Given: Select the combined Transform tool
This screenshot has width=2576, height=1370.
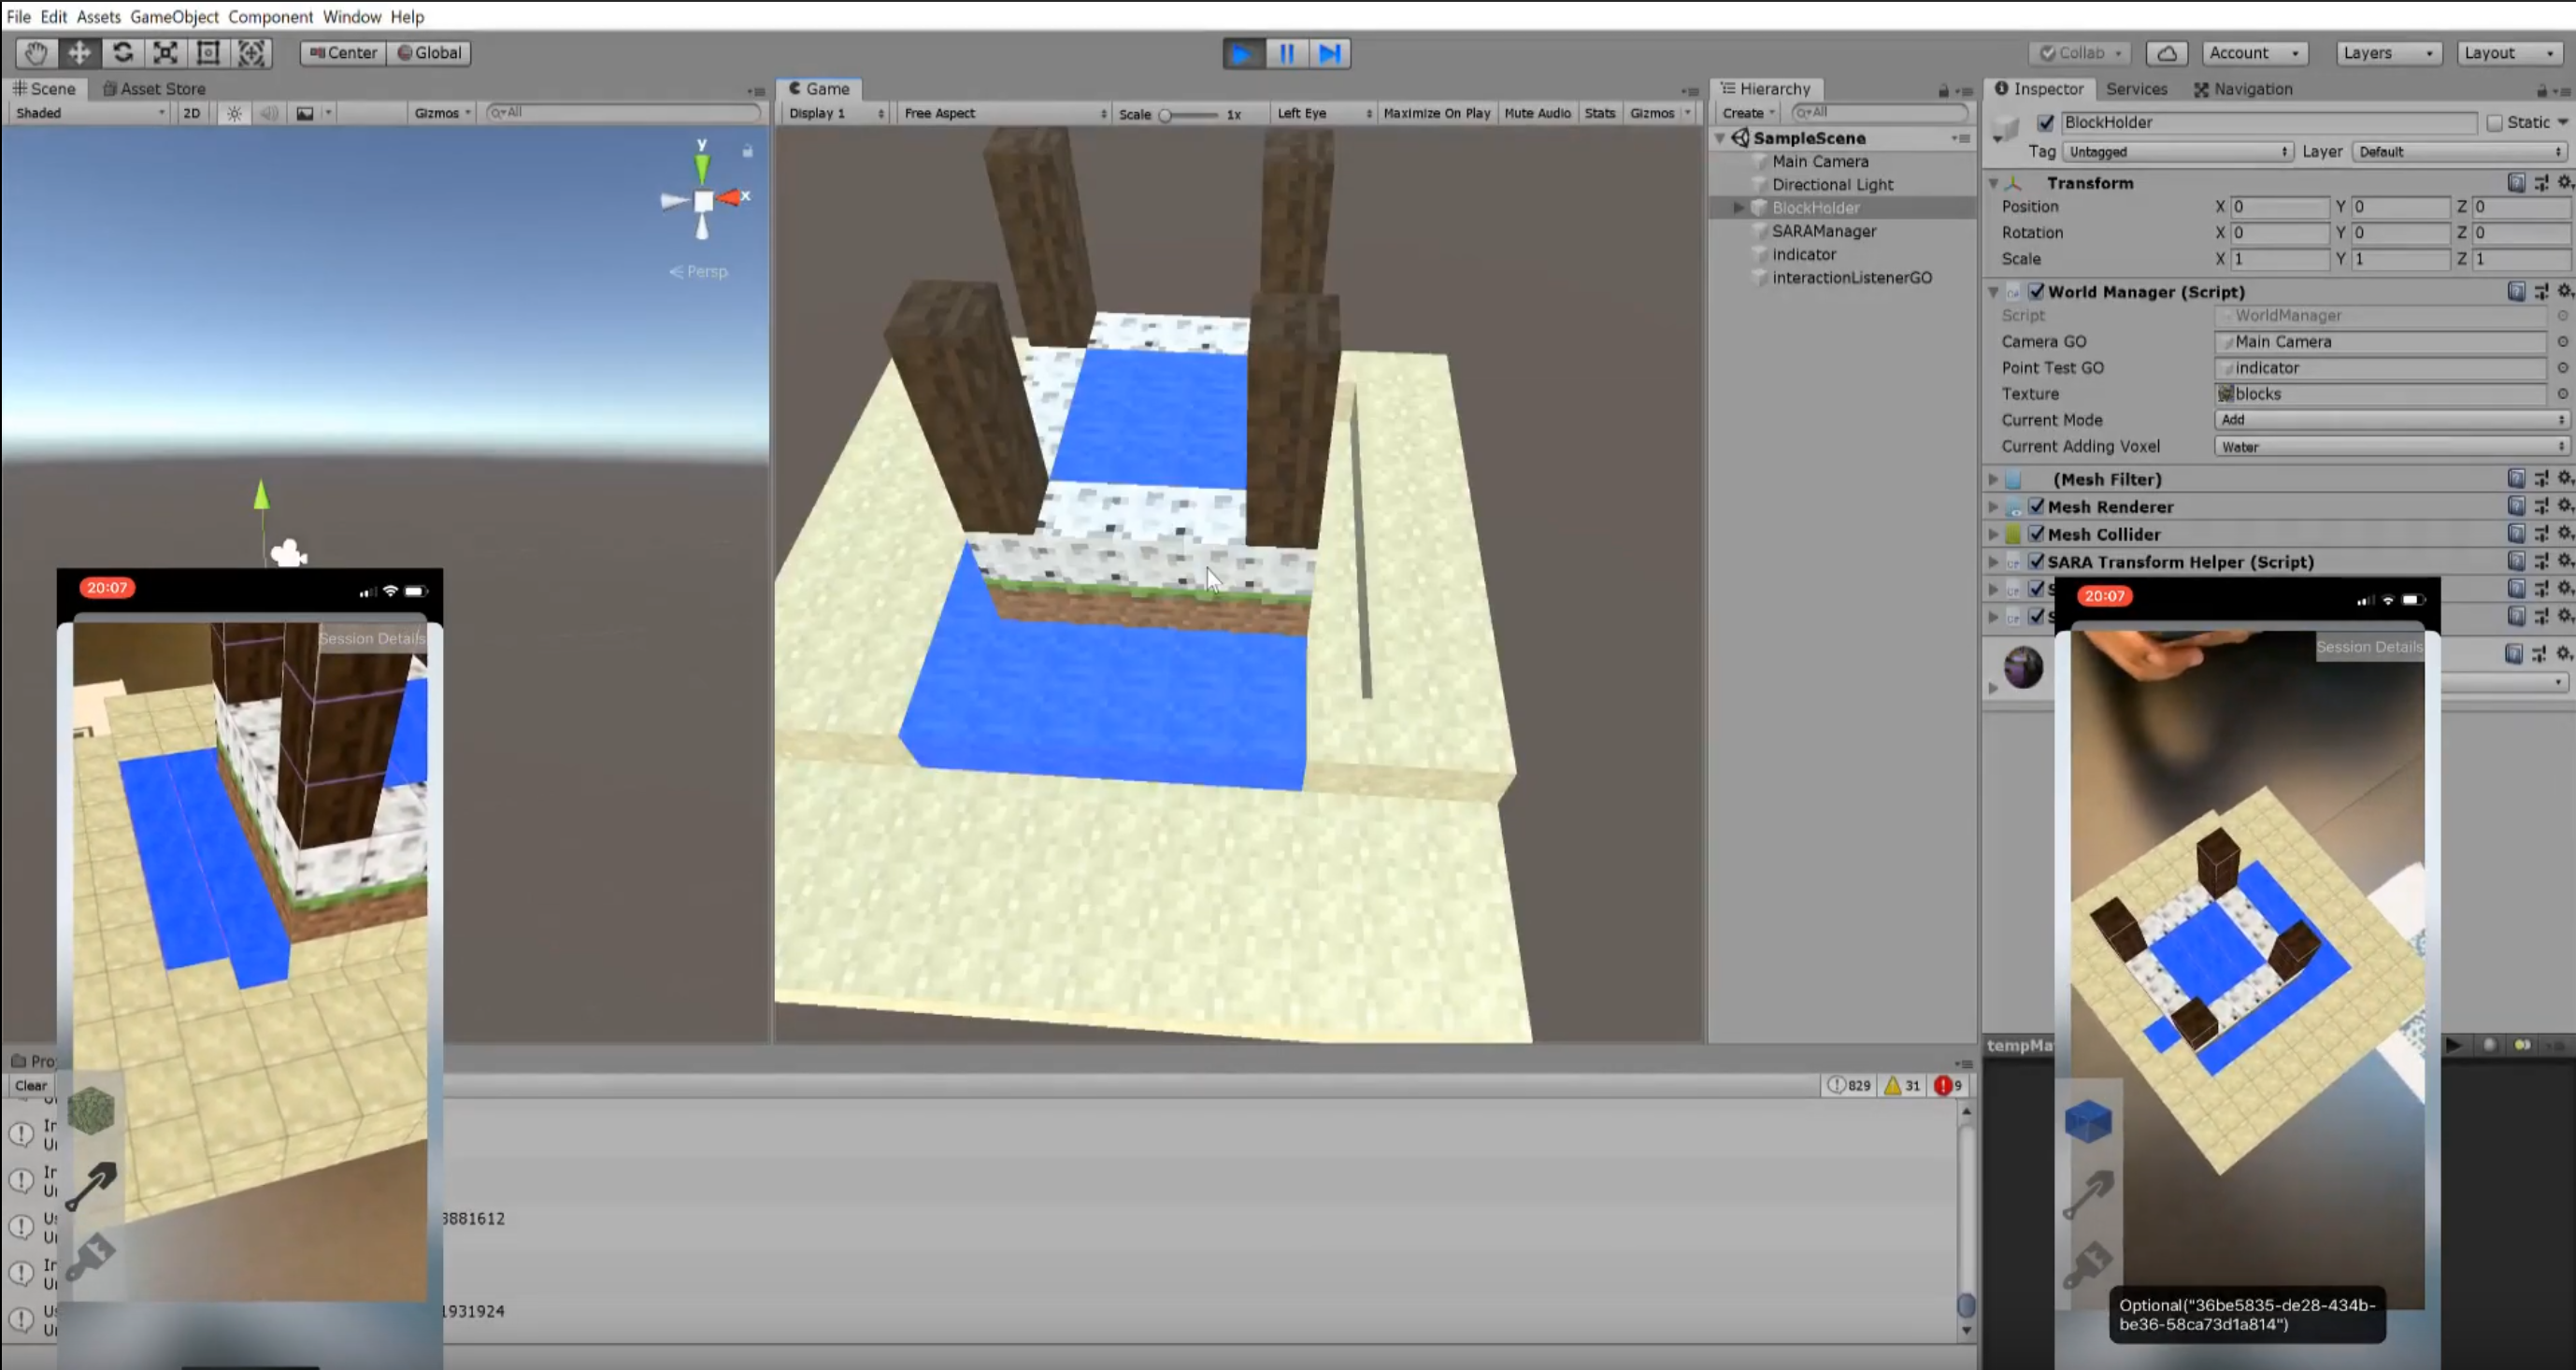Looking at the screenshot, I should tap(251, 53).
